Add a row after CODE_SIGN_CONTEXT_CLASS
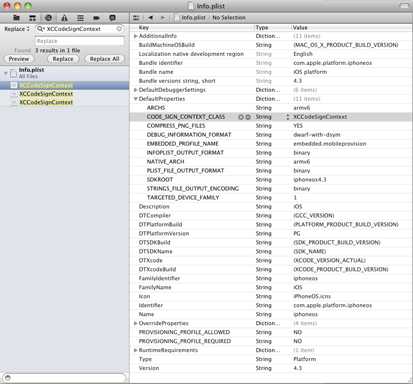 coord(241,117)
